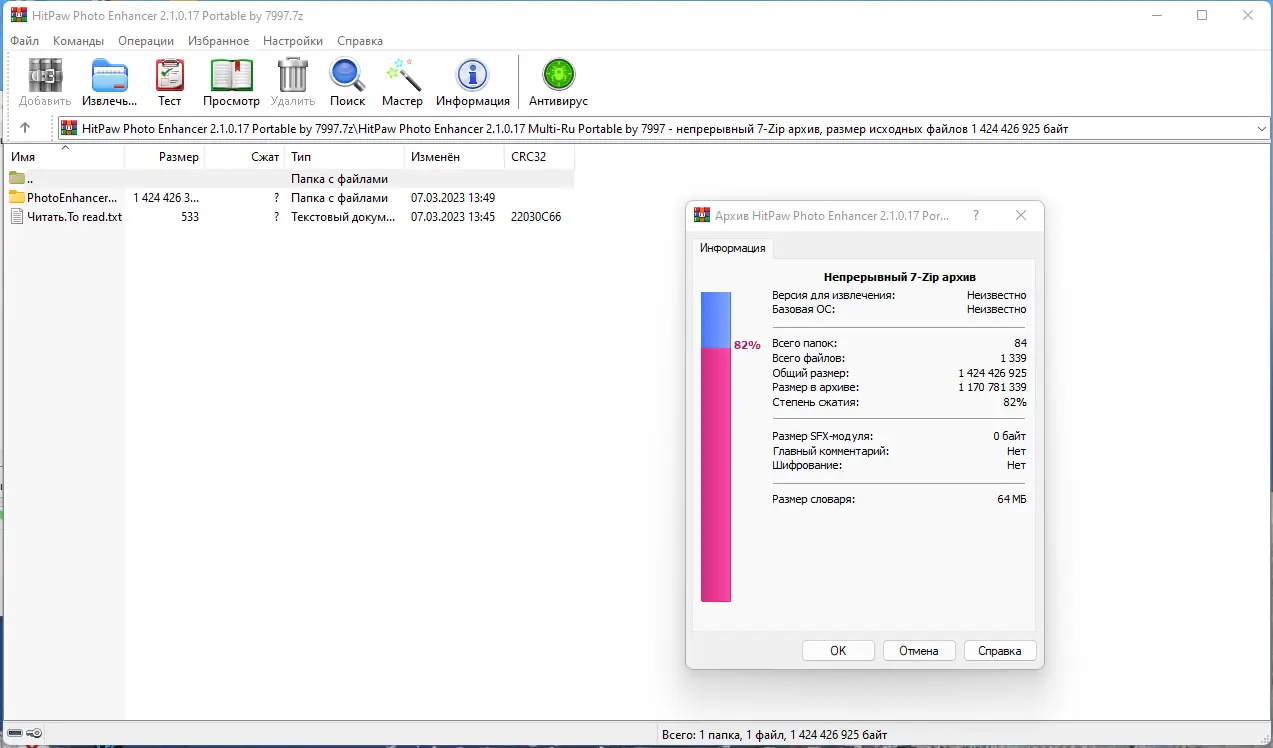
Task: Click the Размер словаря value 64 МБ
Action: coord(1012,499)
